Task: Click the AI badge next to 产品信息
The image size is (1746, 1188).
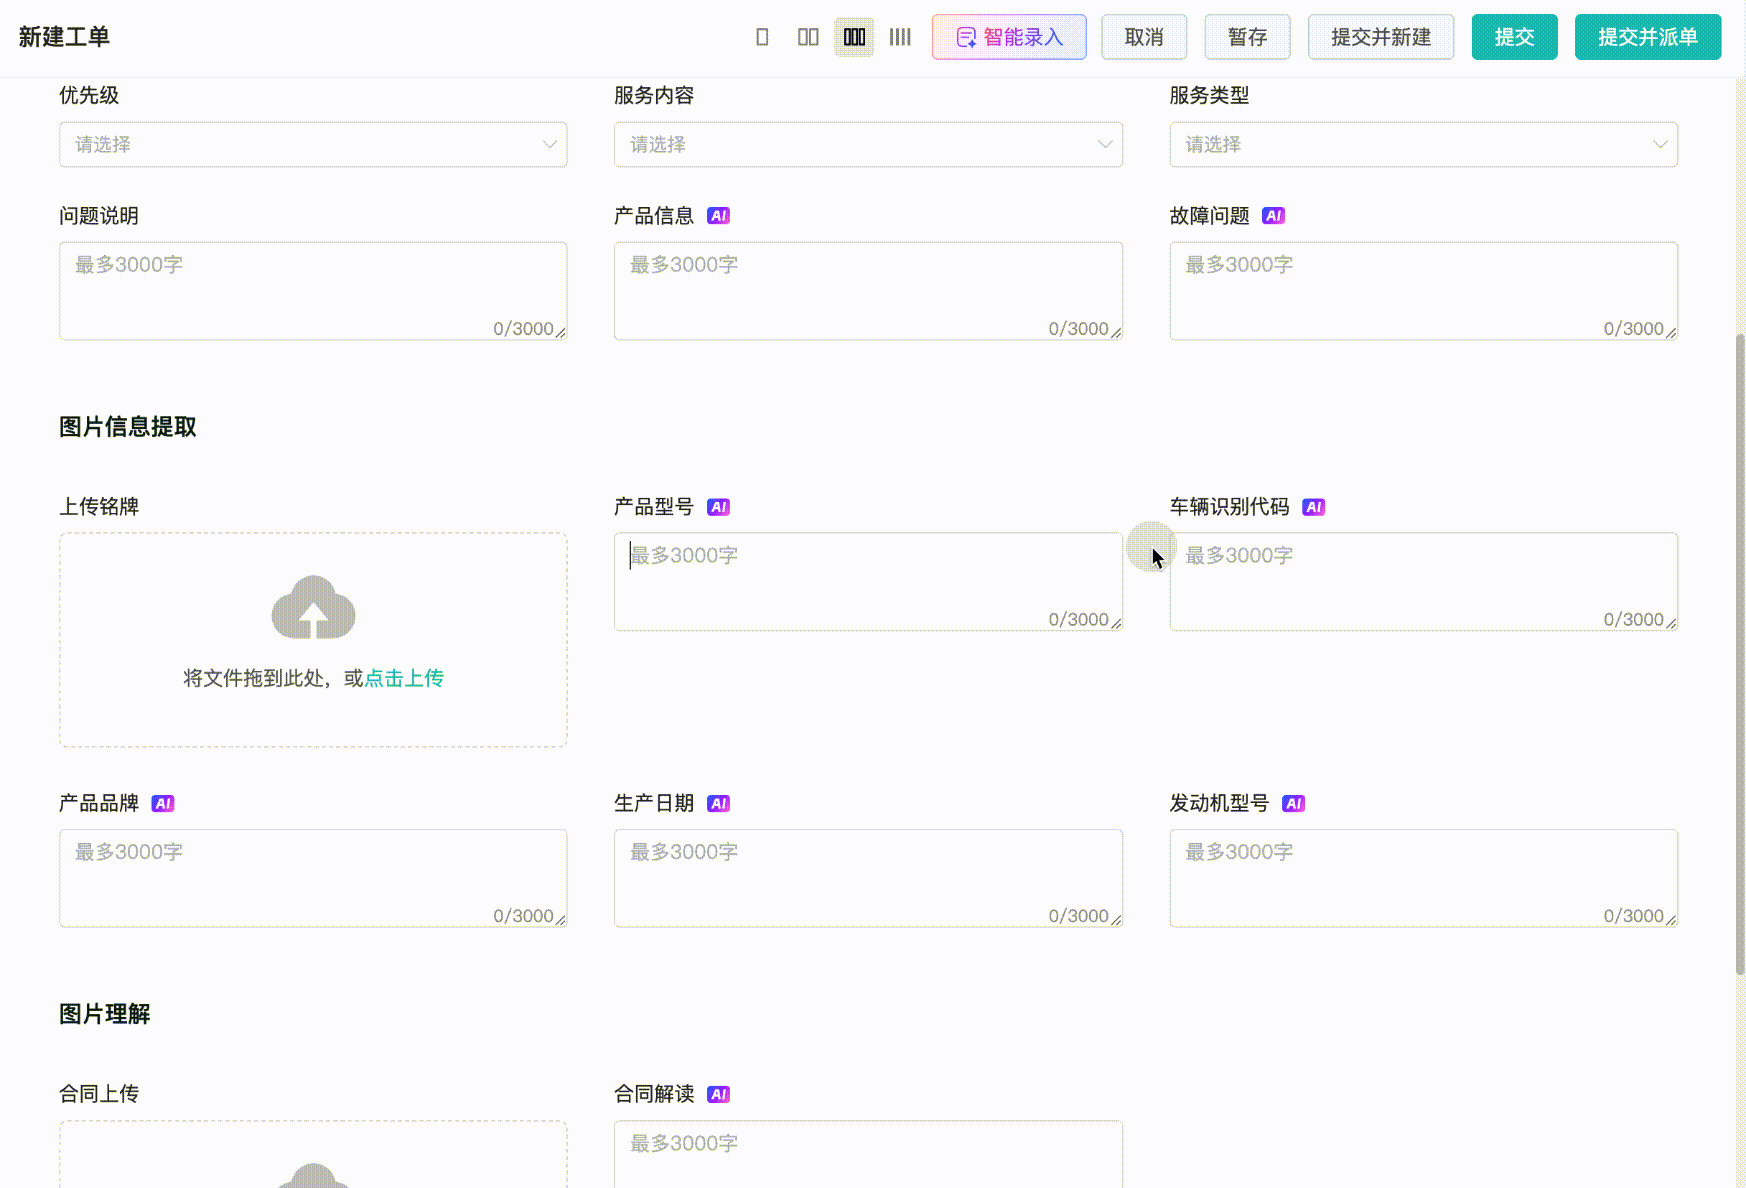Action: pyautogui.click(x=718, y=216)
